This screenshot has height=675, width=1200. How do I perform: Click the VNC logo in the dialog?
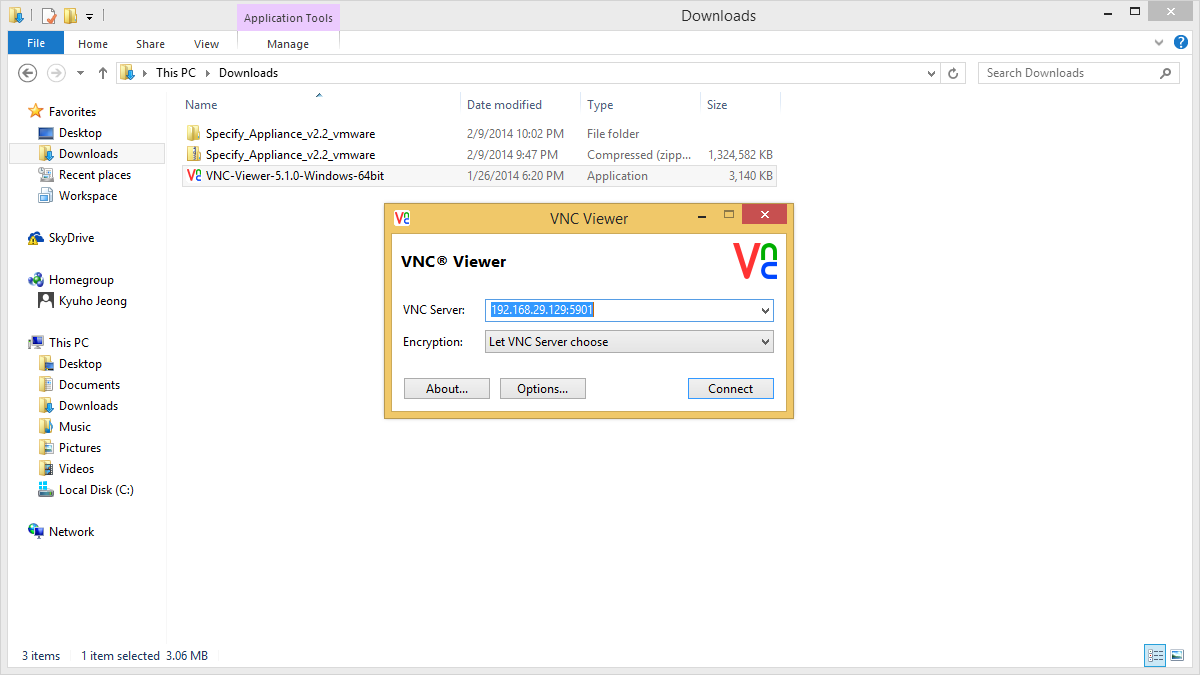click(x=755, y=261)
